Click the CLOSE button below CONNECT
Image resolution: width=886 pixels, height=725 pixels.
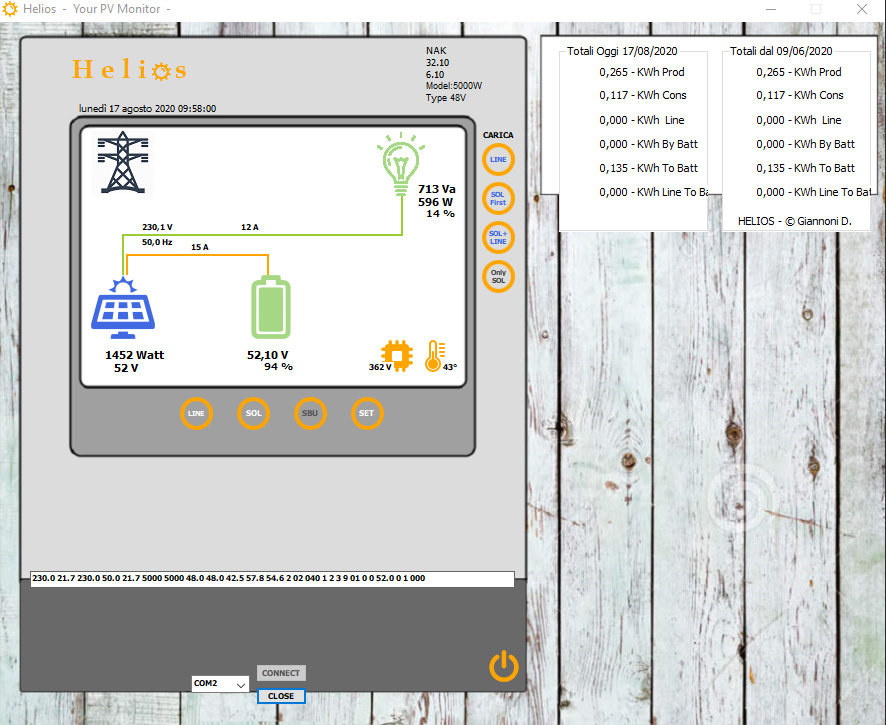[281, 696]
